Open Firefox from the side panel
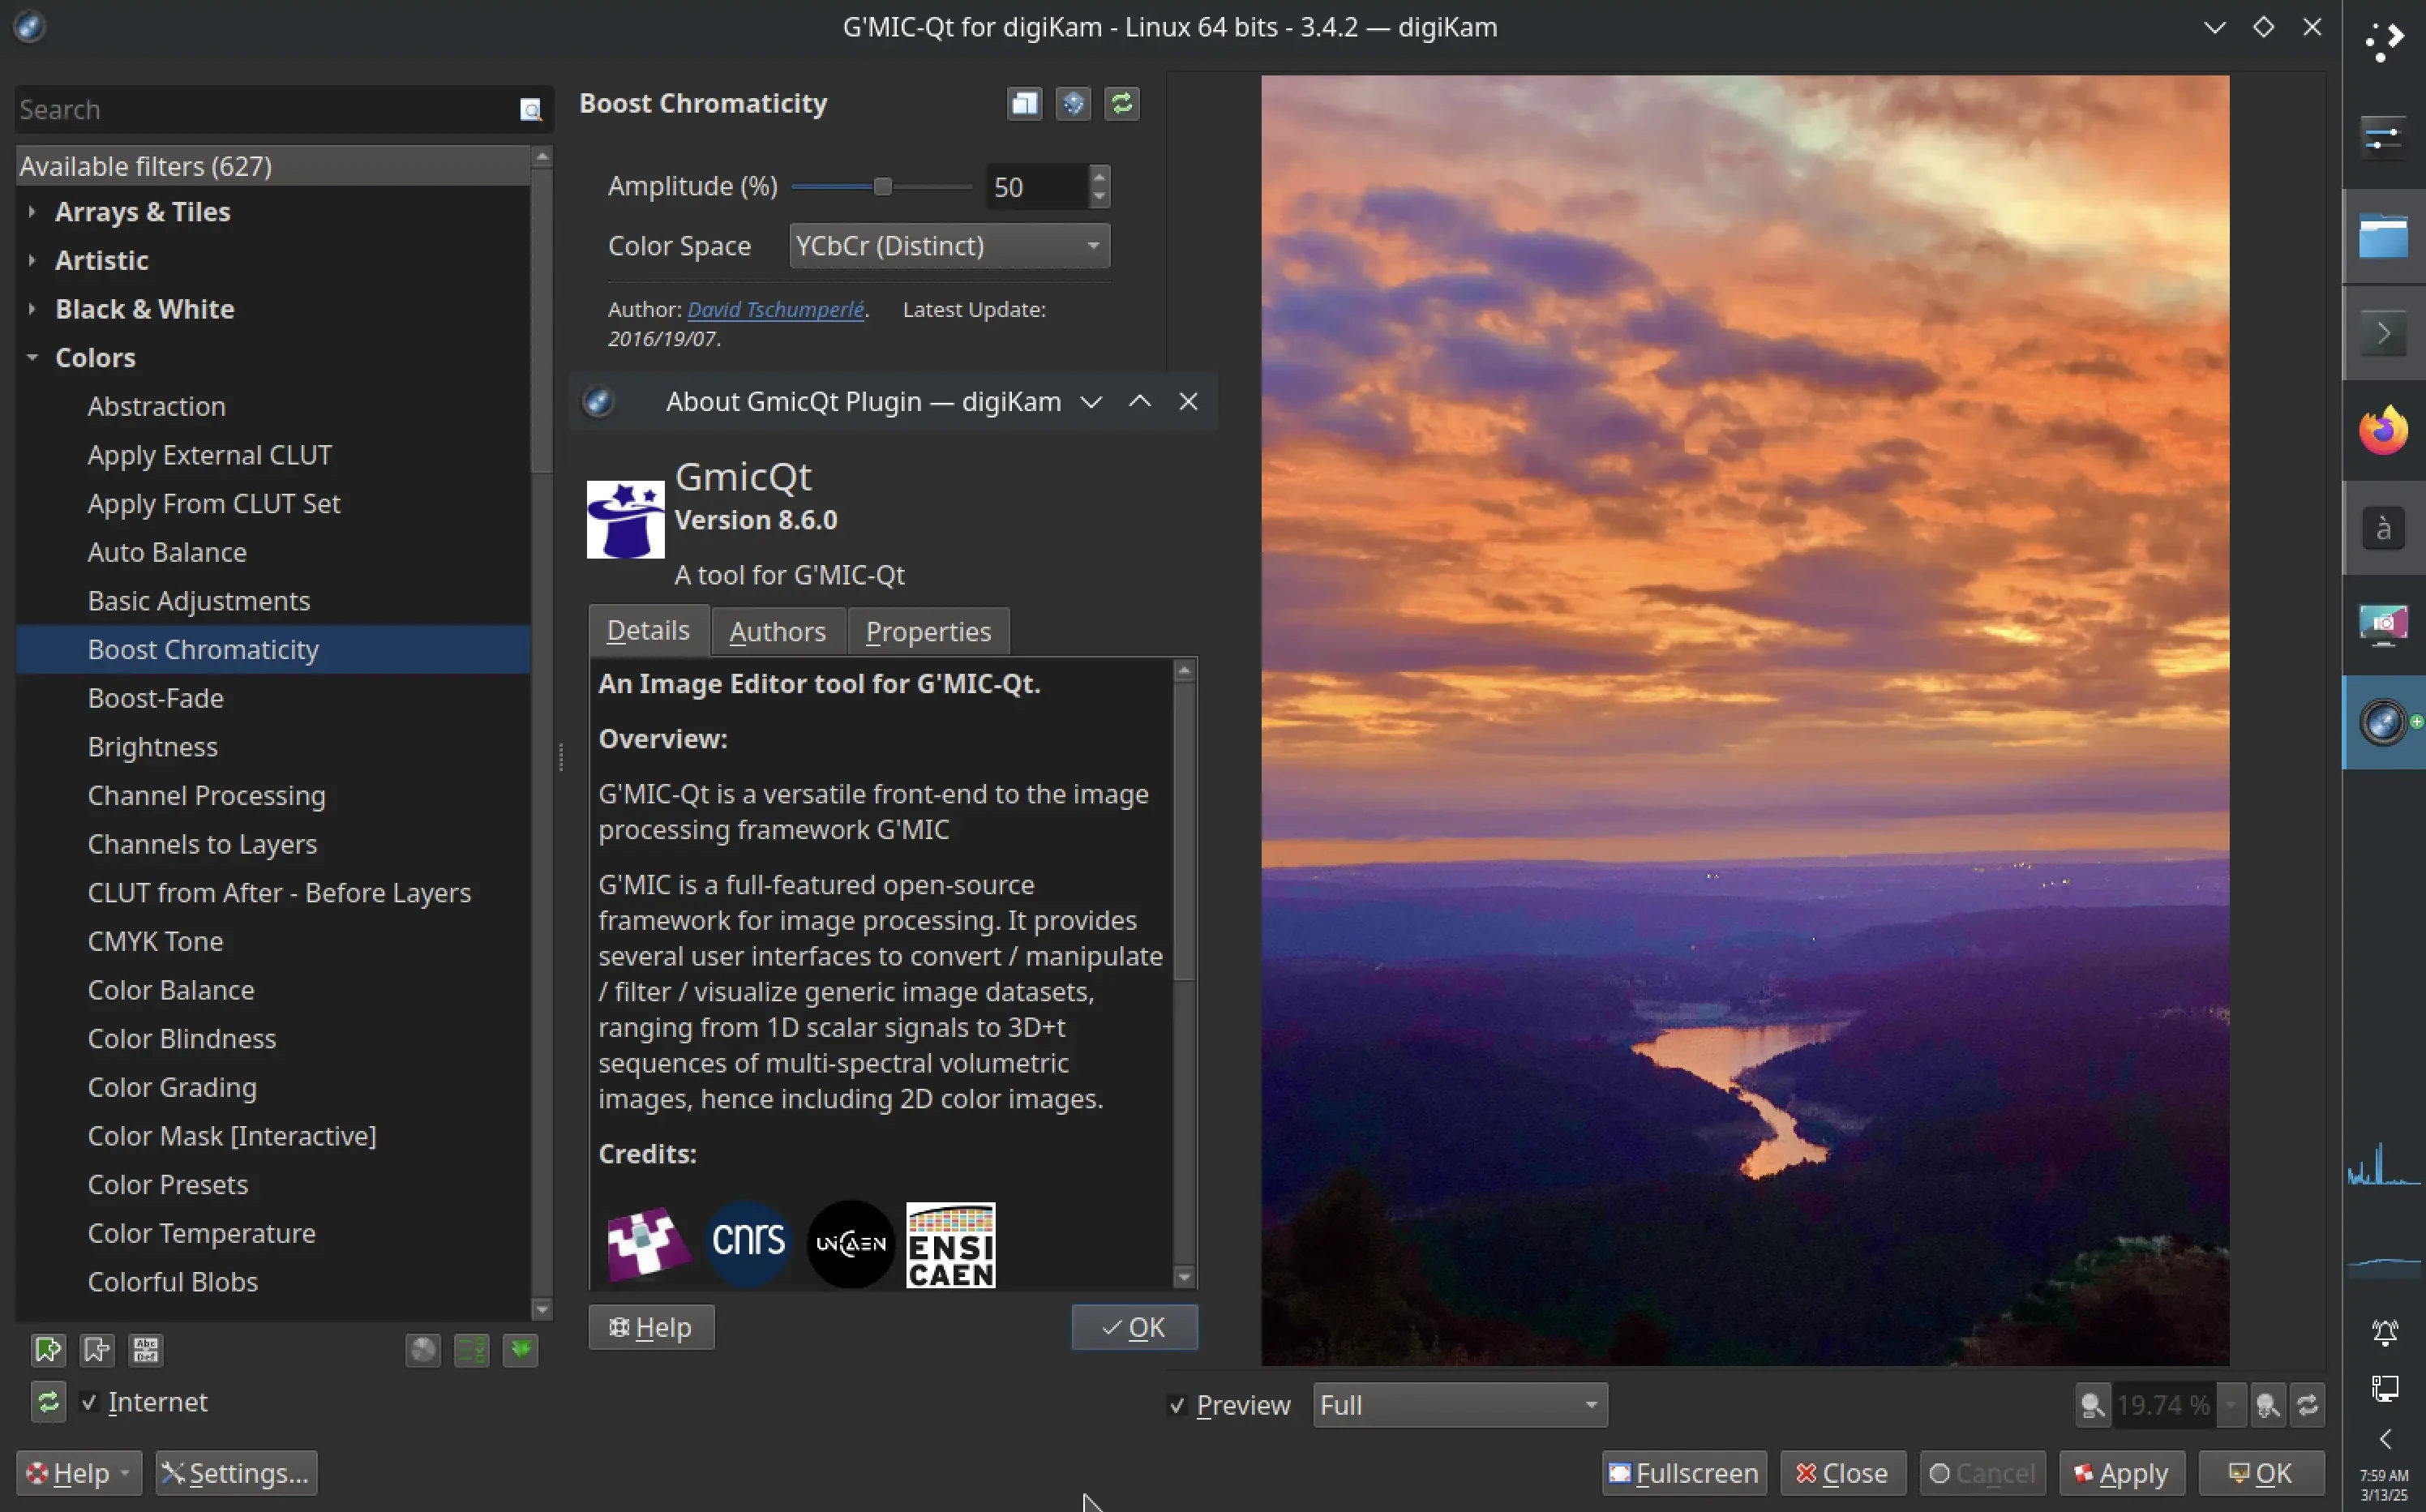This screenshot has height=1512, width=2426. [x=2383, y=431]
